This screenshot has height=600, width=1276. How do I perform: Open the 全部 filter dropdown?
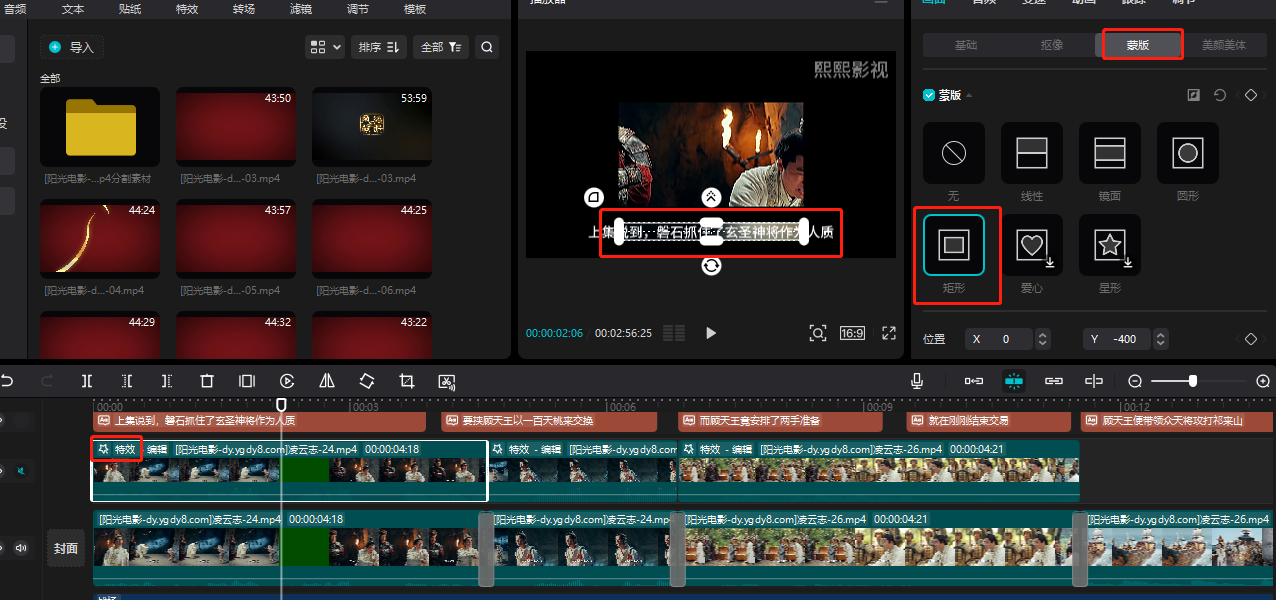[440, 47]
